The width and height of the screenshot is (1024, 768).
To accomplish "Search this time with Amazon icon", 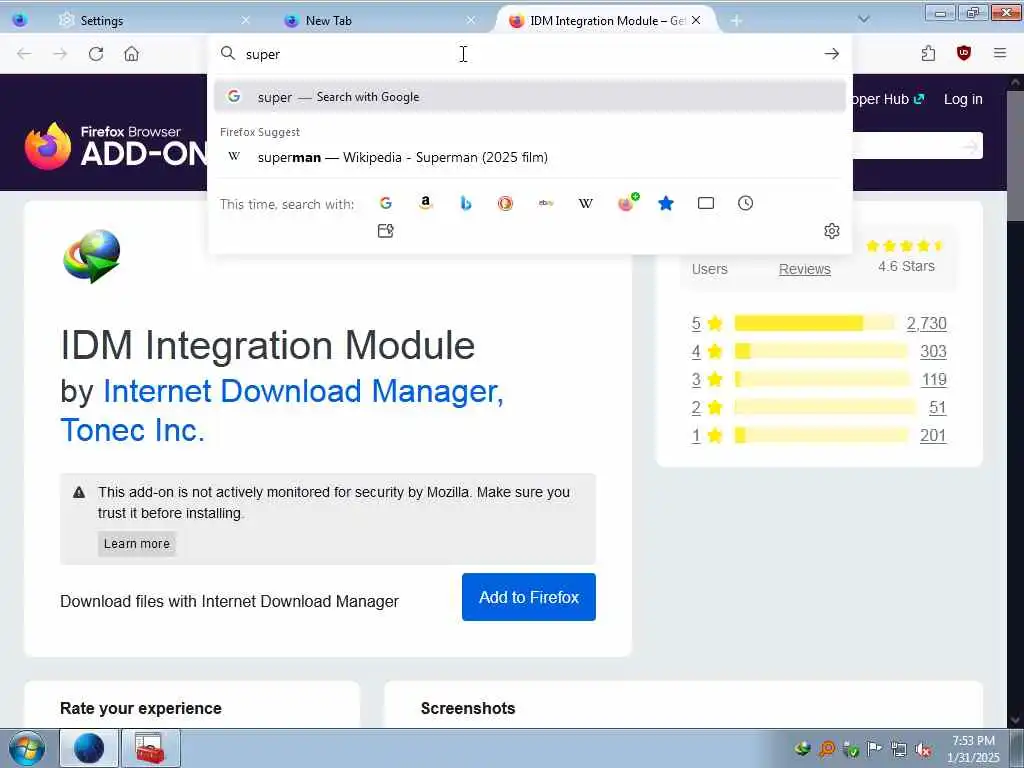I will coord(426,203).
